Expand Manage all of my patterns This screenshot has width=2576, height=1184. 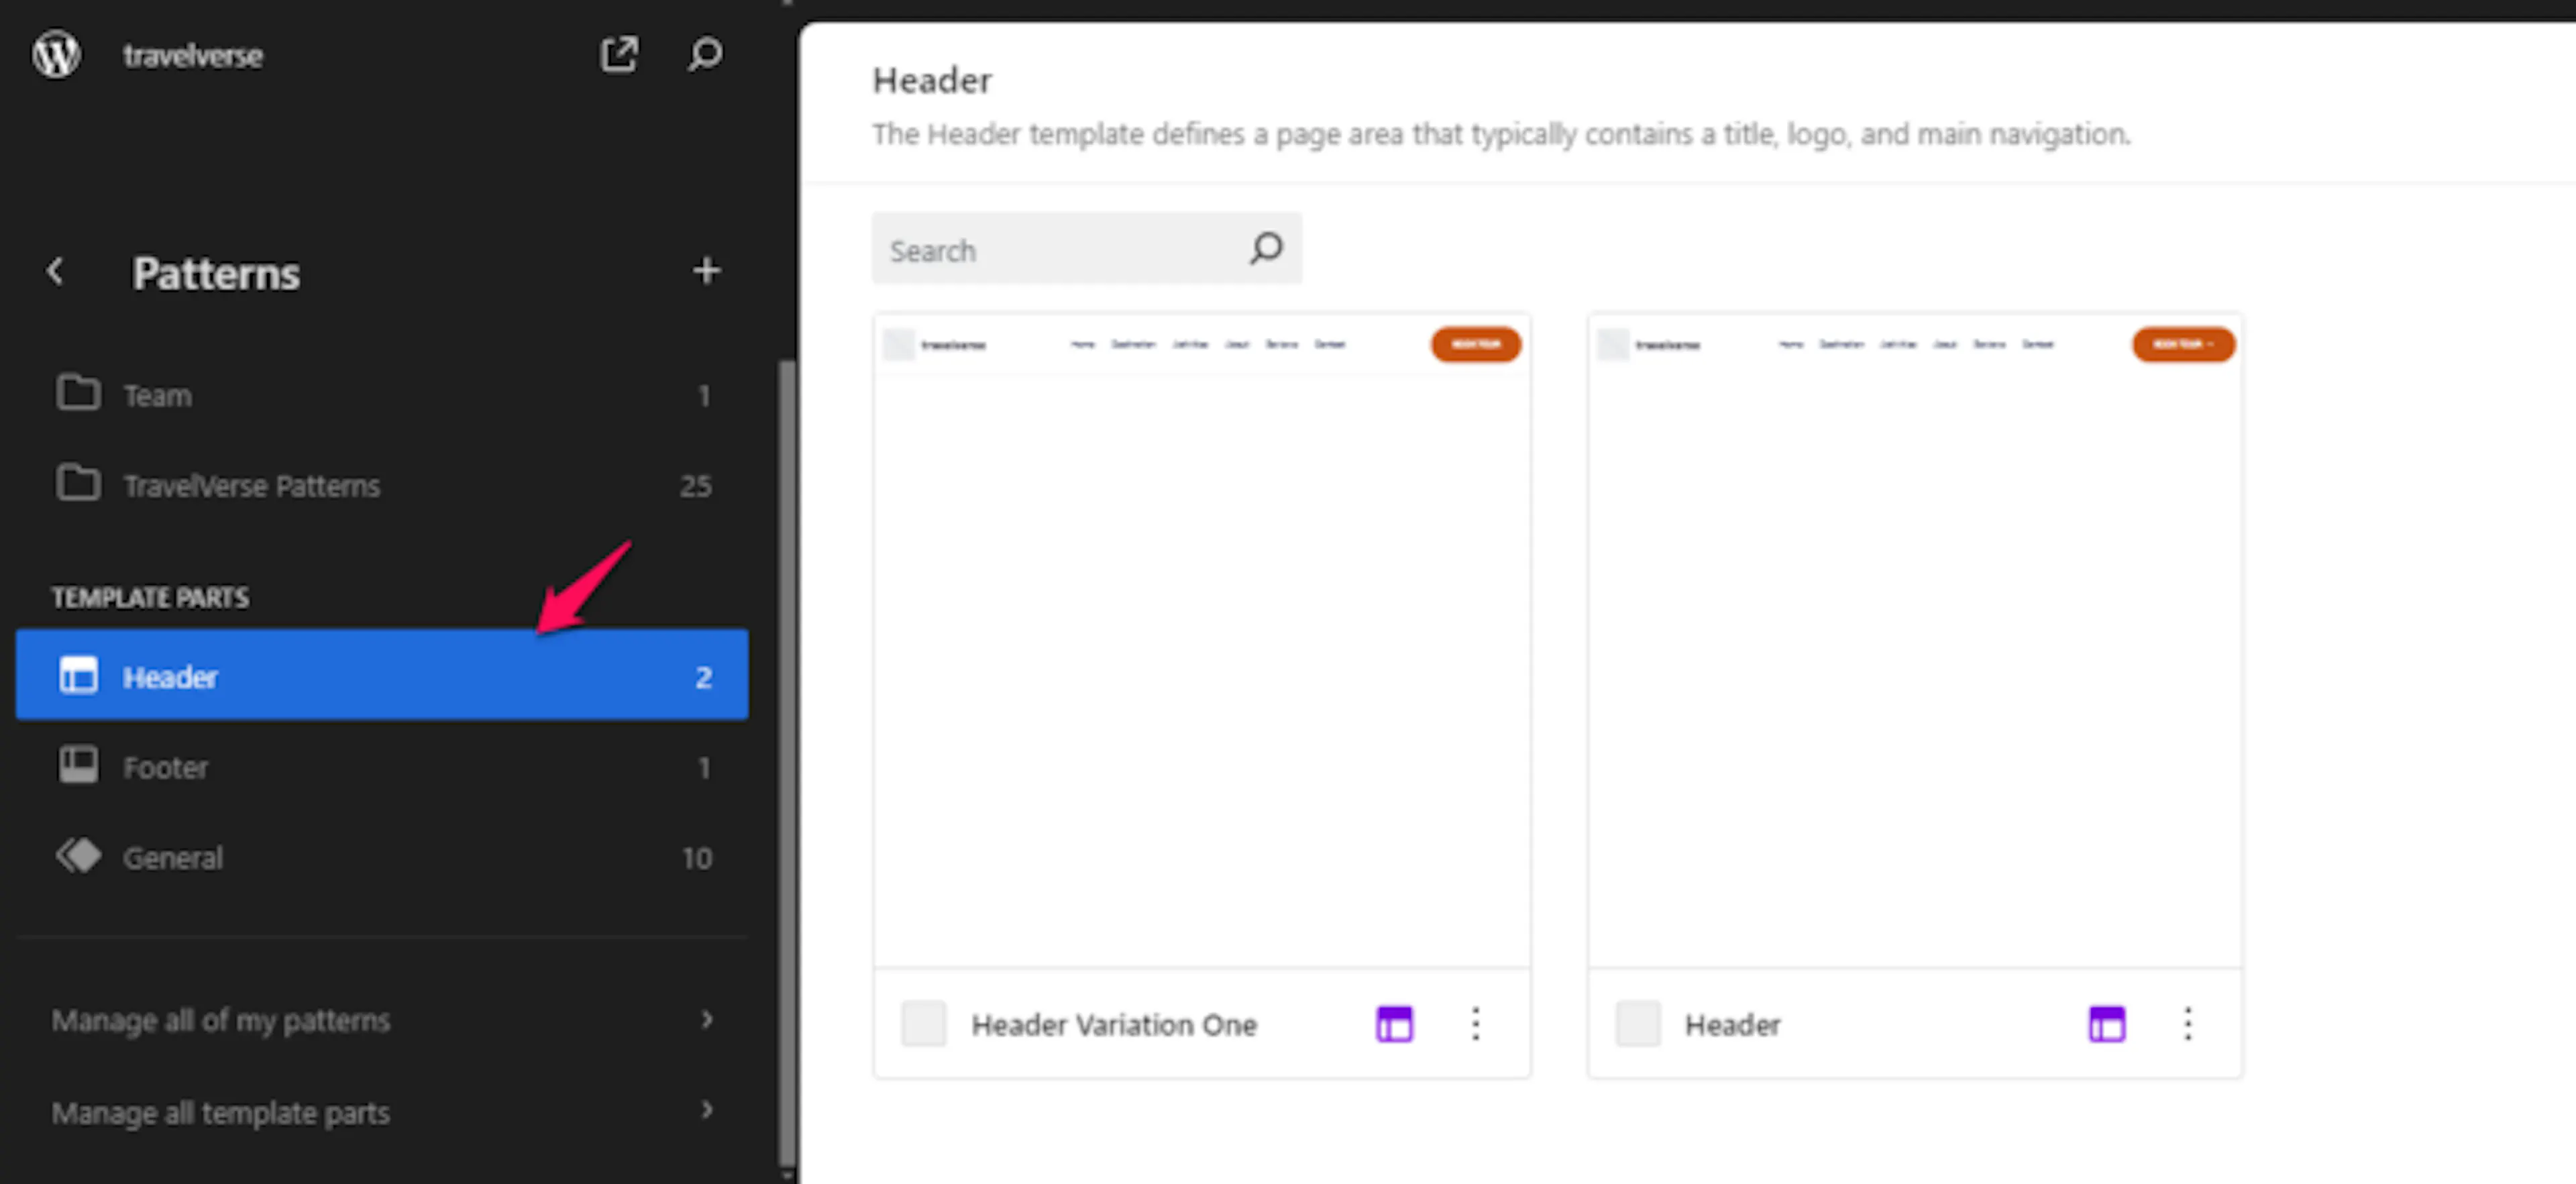(x=382, y=1021)
